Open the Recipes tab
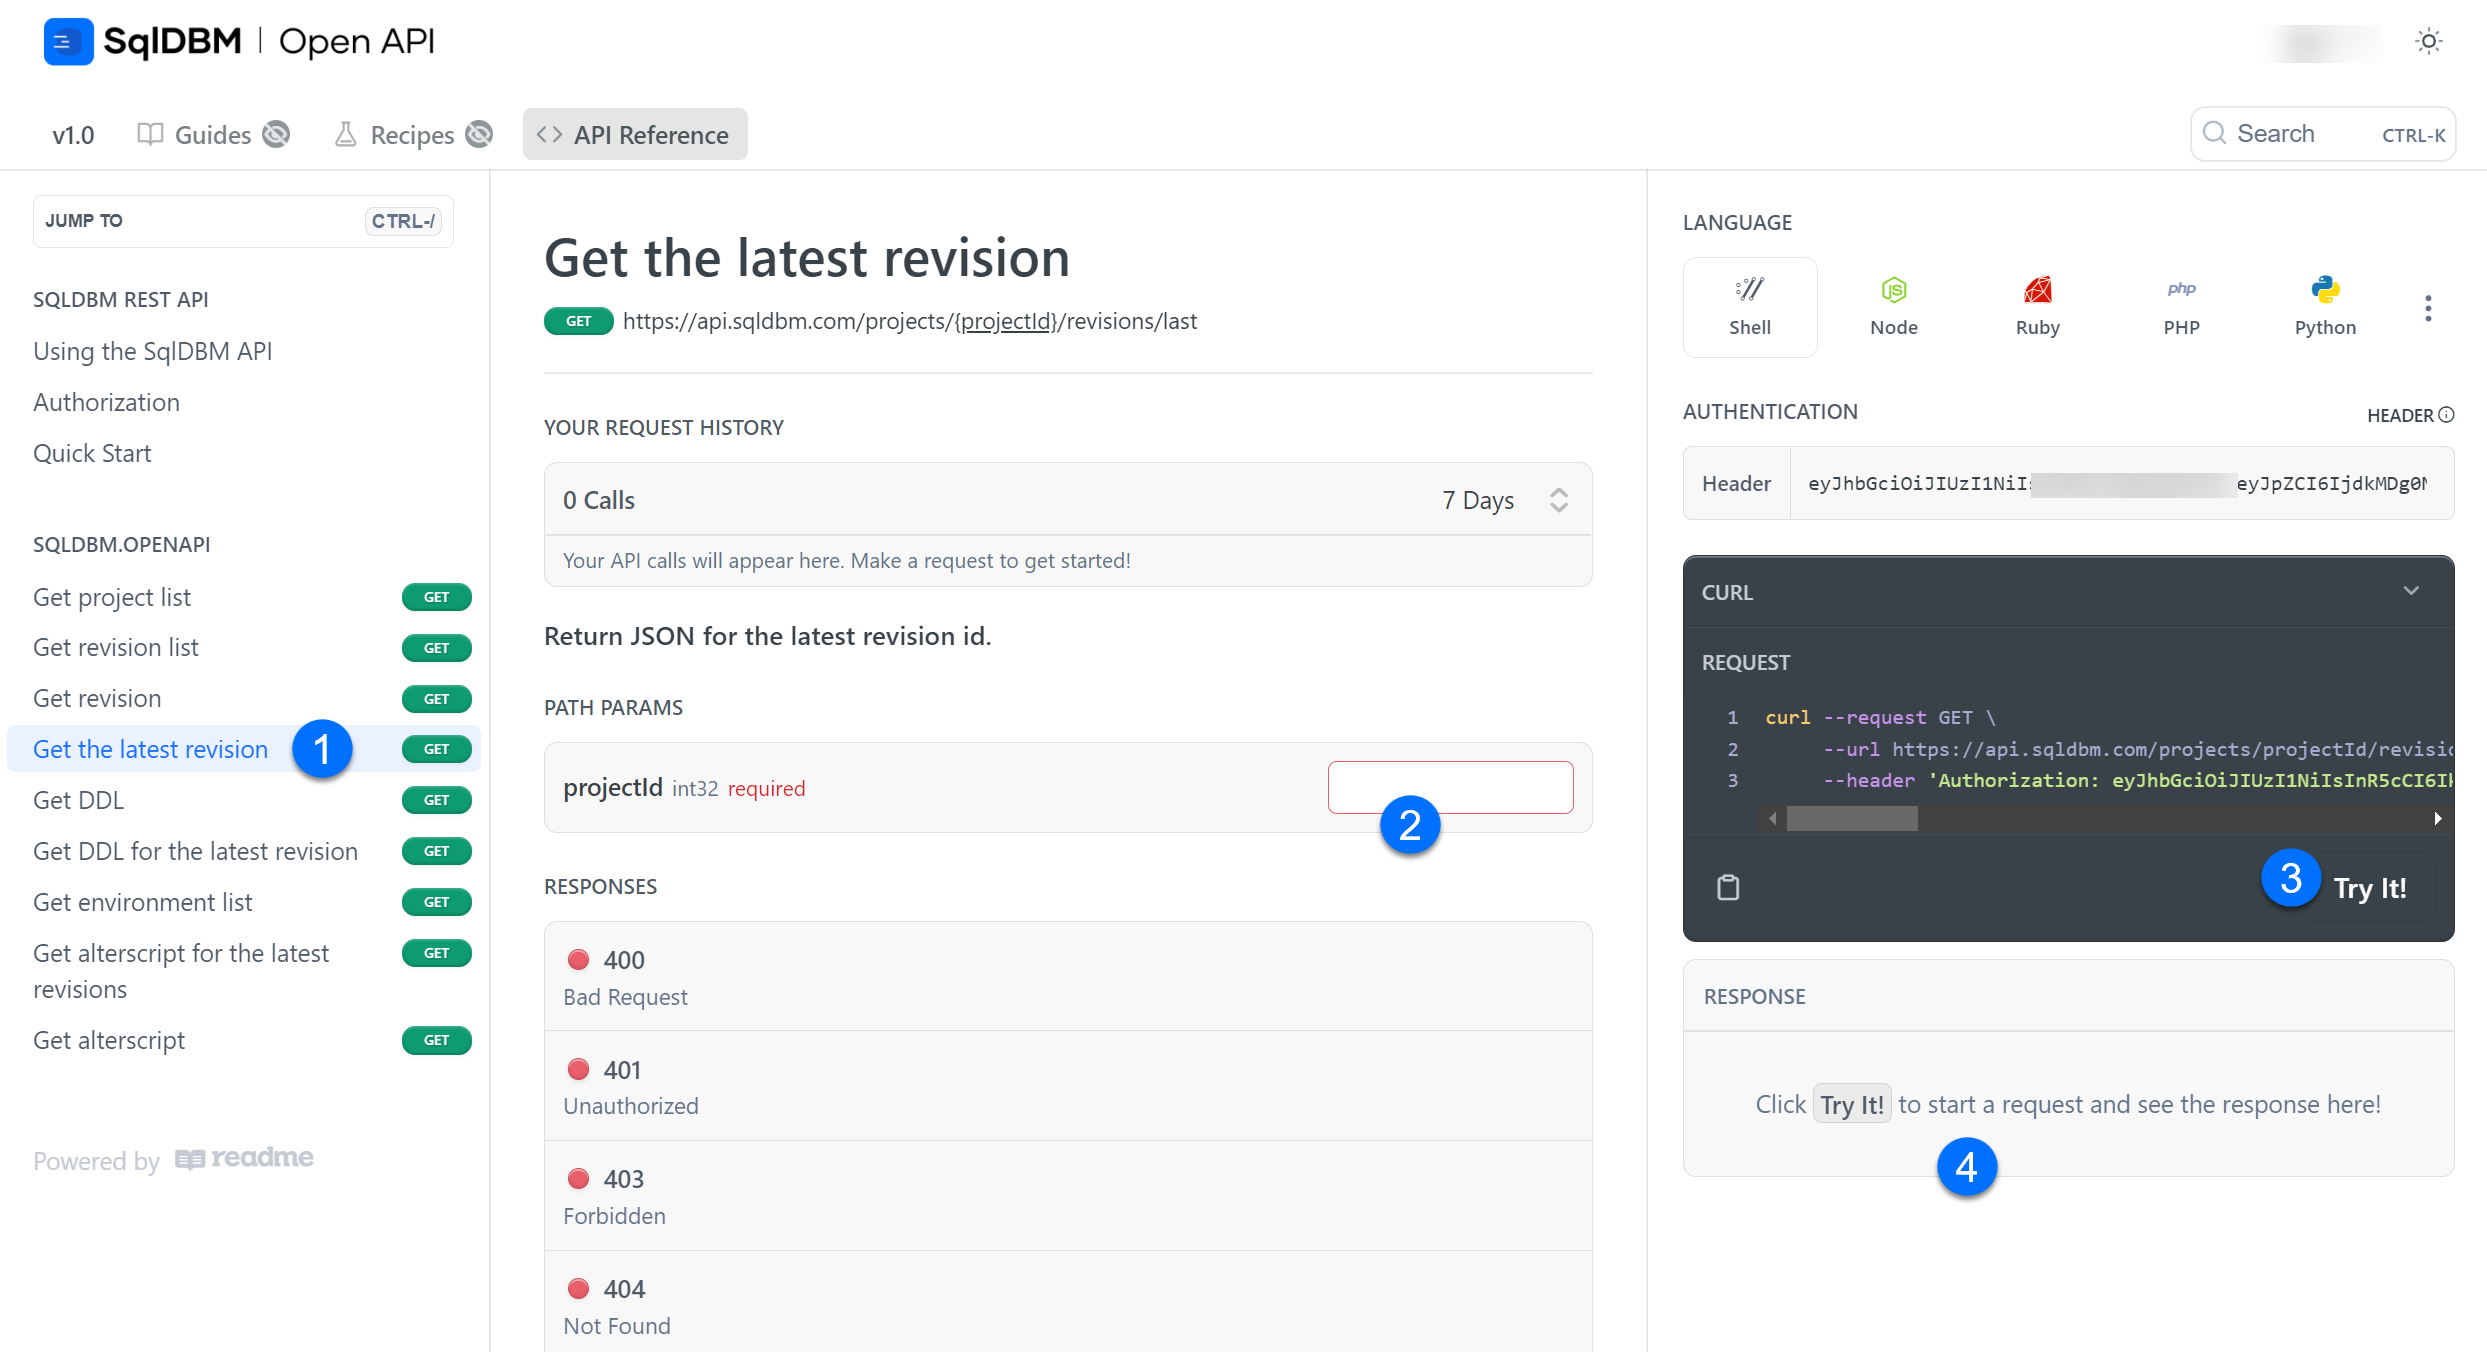Screen dimensions: 2487x1352 [411, 134]
